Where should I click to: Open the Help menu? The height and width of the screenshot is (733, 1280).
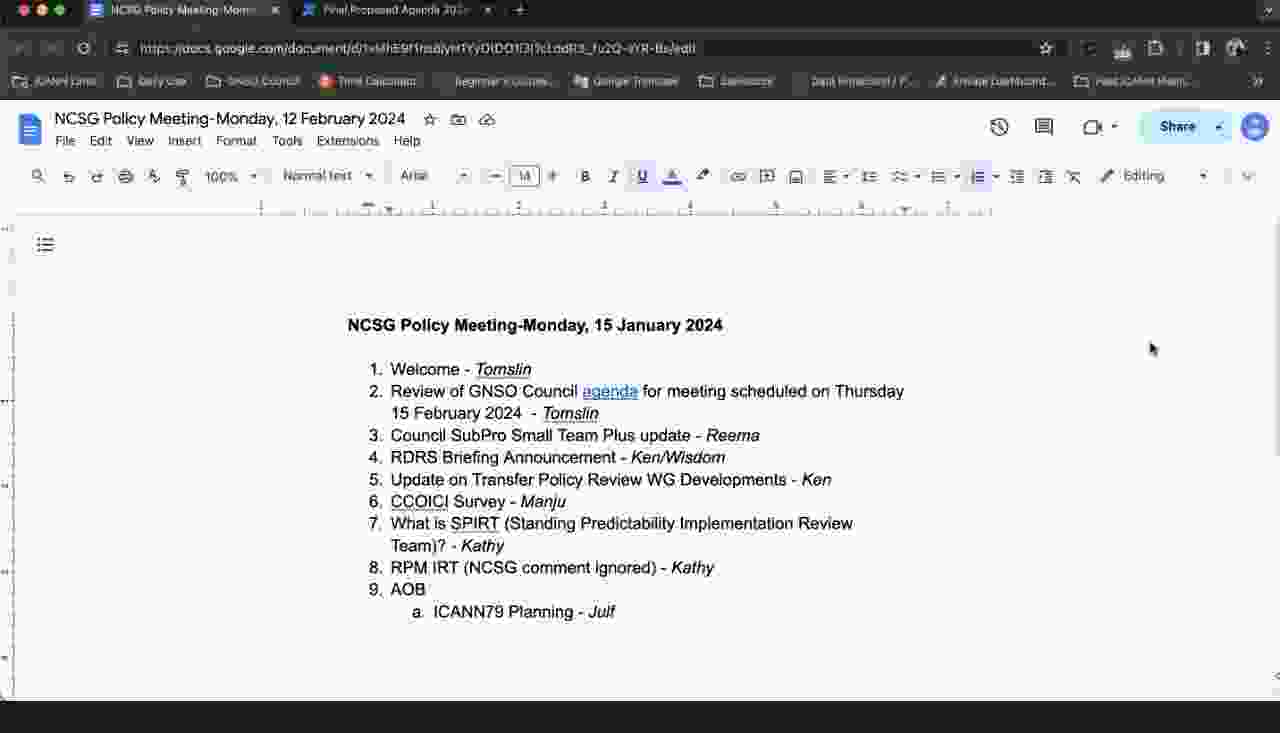click(x=407, y=141)
